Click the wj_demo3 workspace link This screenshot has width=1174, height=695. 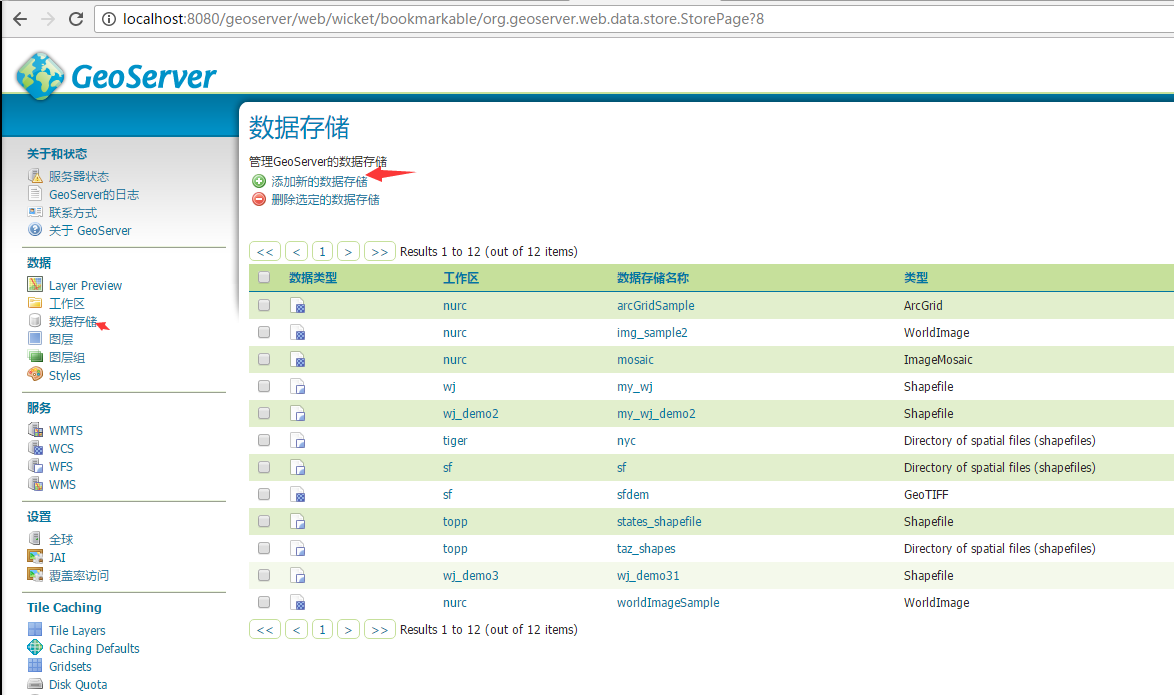pos(470,575)
